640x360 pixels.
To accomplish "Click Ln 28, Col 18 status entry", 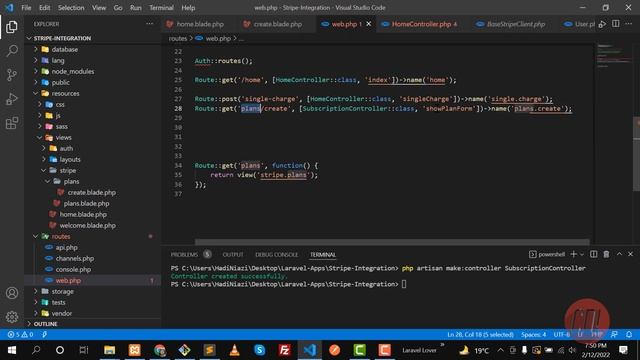I will coord(480,335).
